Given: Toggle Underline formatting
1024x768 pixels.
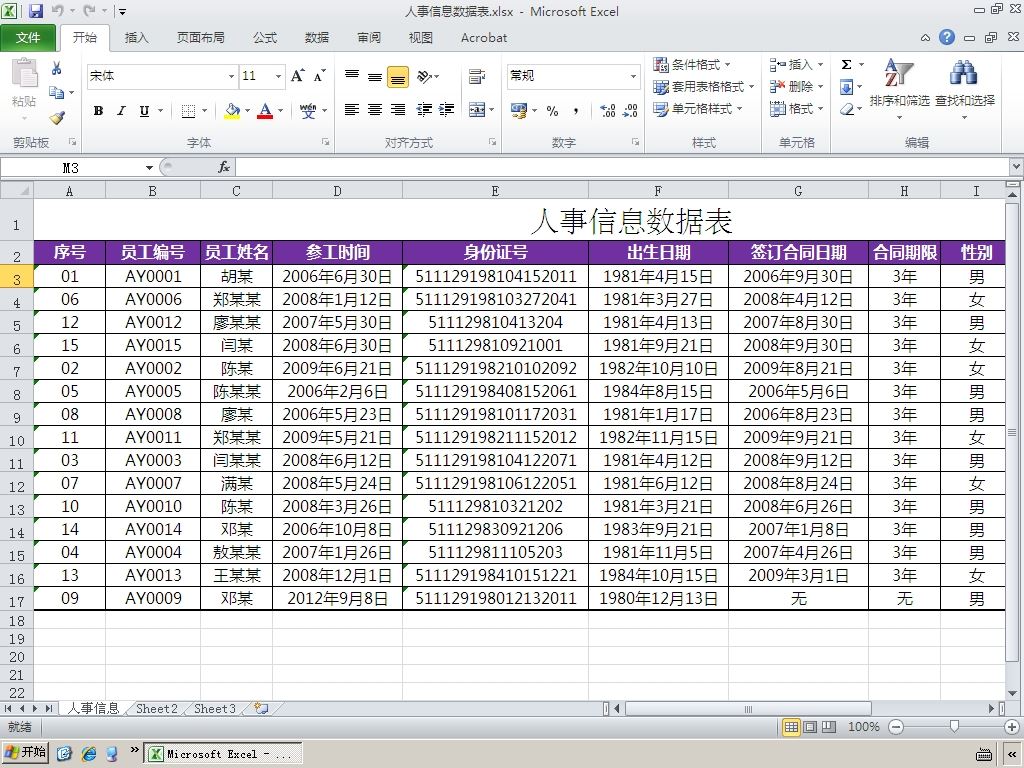Looking at the screenshot, I should coord(144,110).
